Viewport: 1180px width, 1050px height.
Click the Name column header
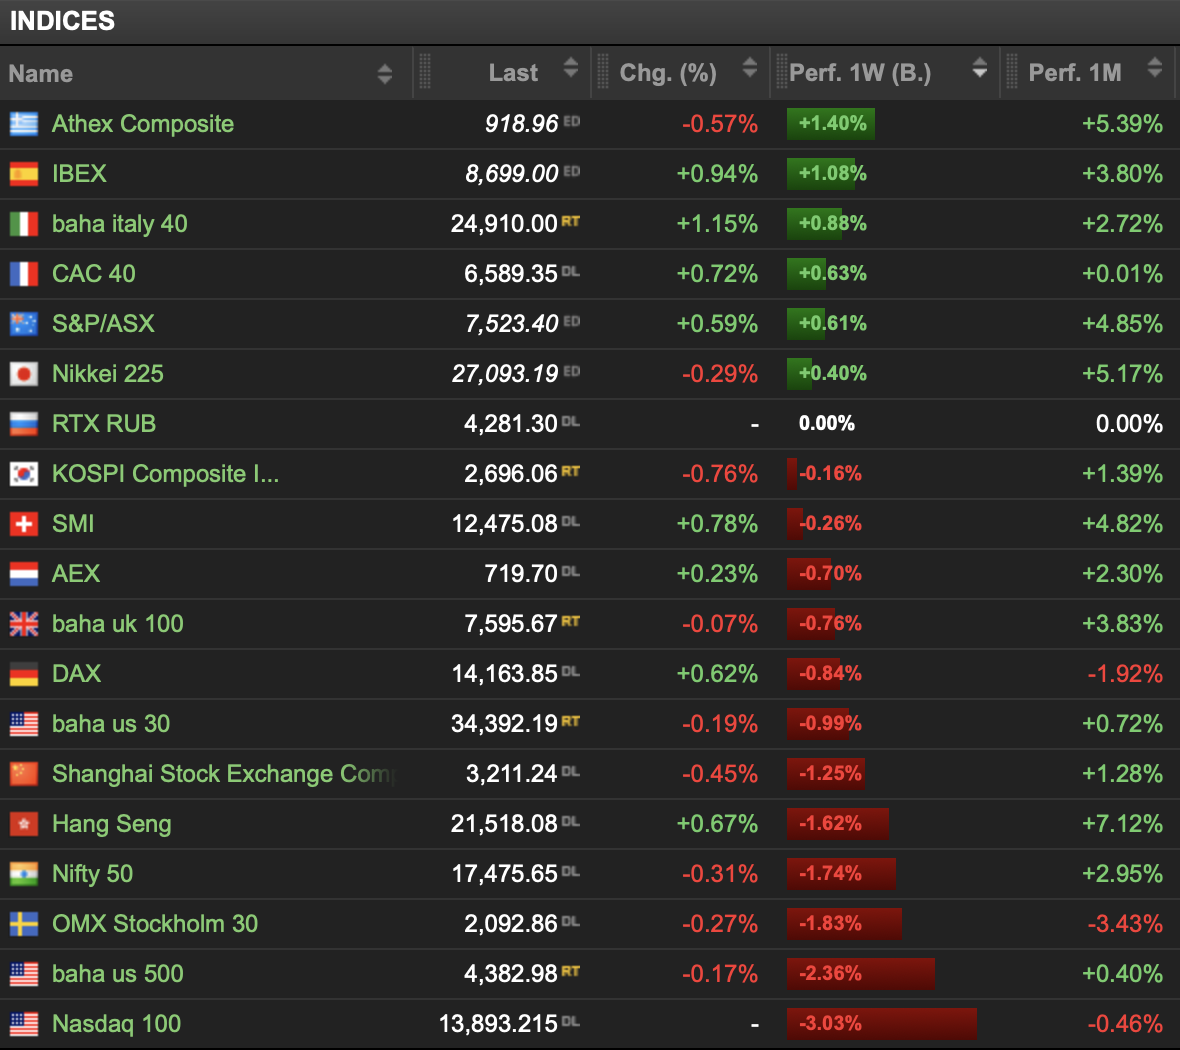(x=41, y=74)
